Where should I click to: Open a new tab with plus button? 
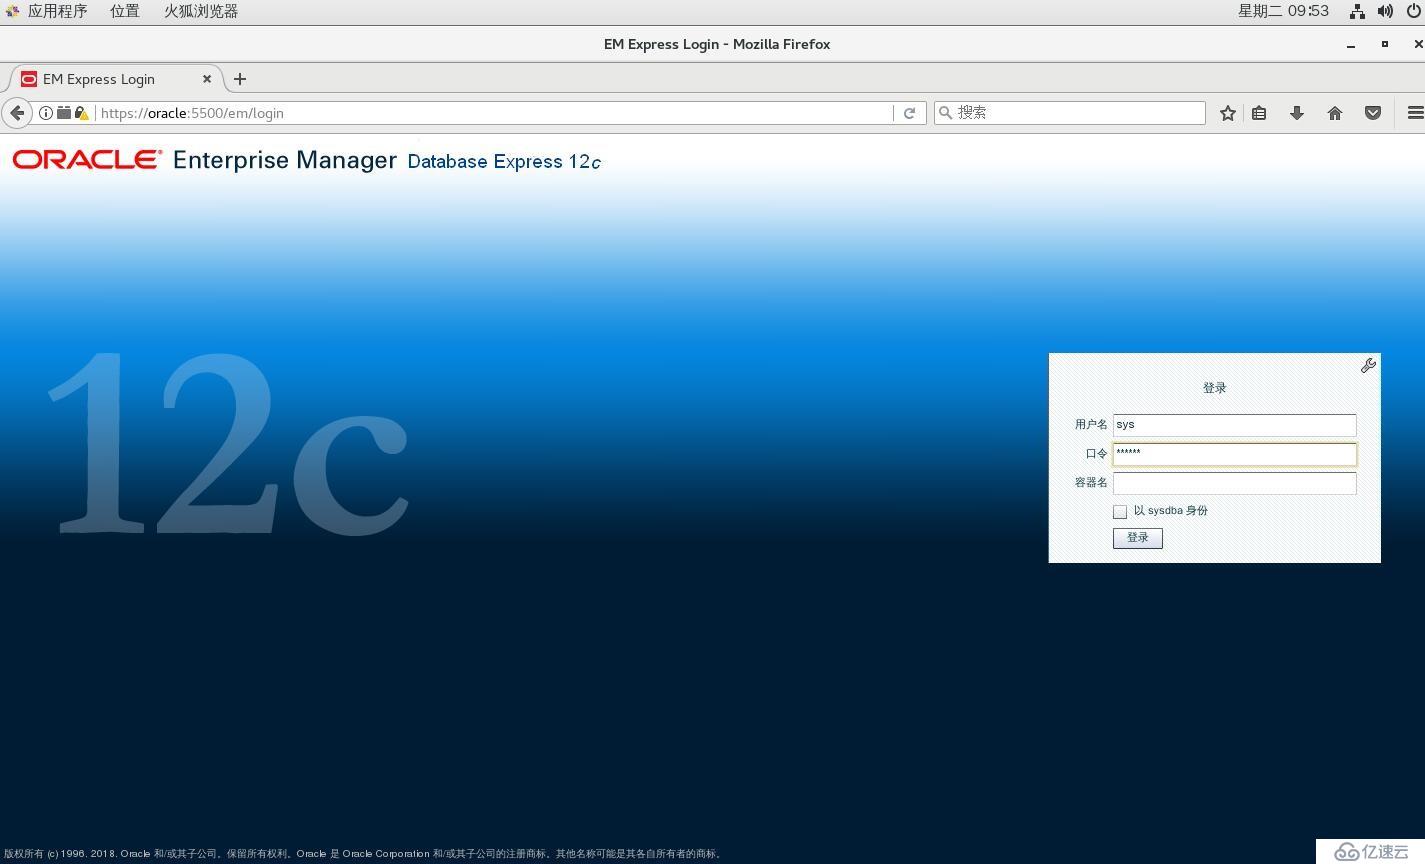coord(240,79)
